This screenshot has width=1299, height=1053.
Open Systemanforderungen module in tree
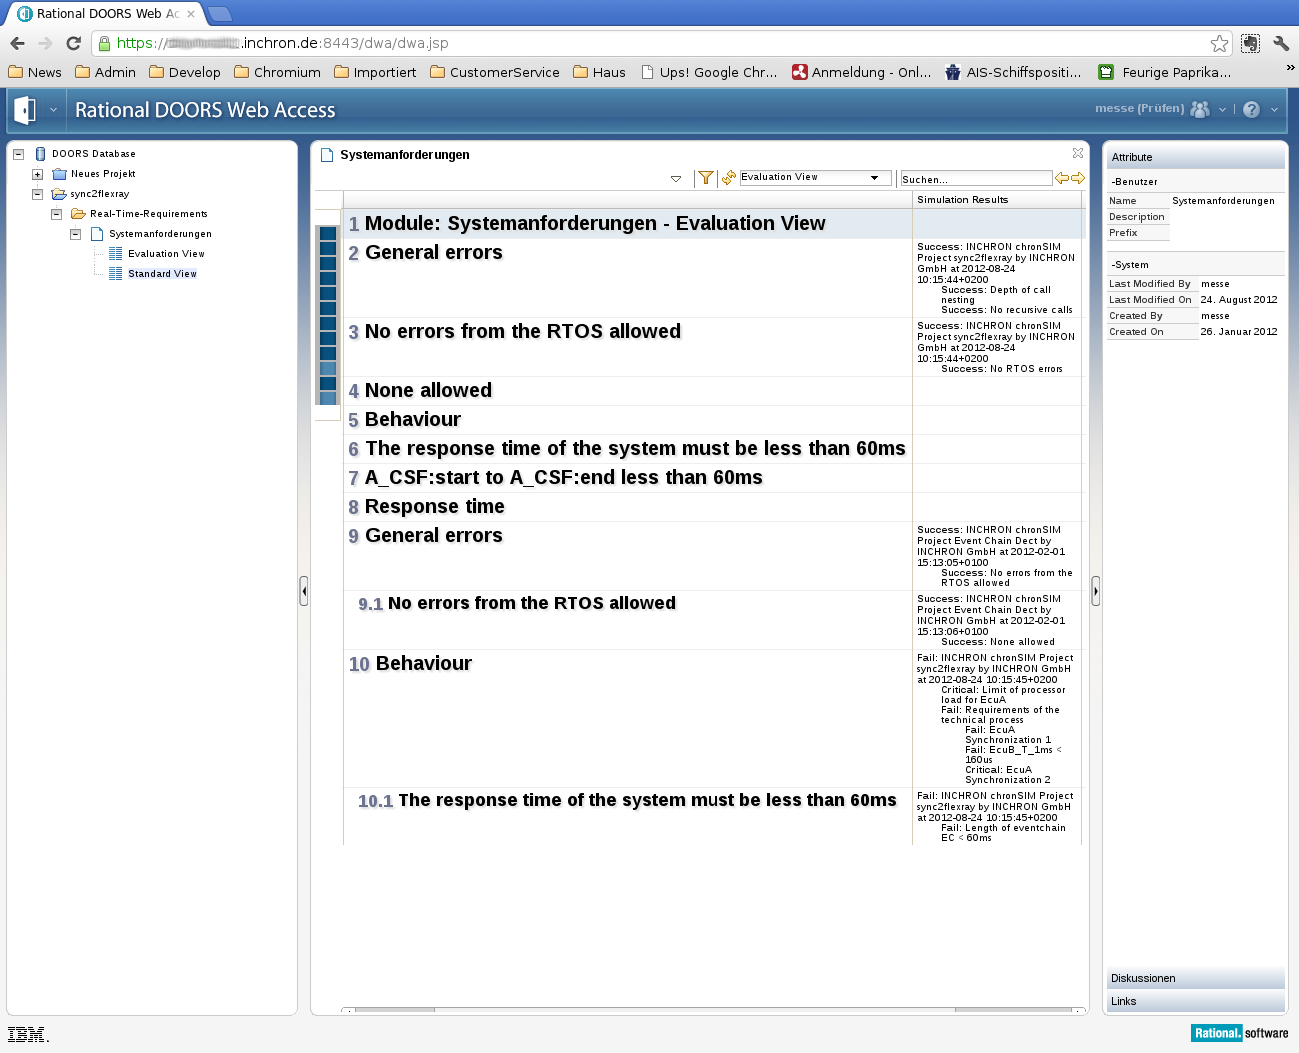pos(160,234)
